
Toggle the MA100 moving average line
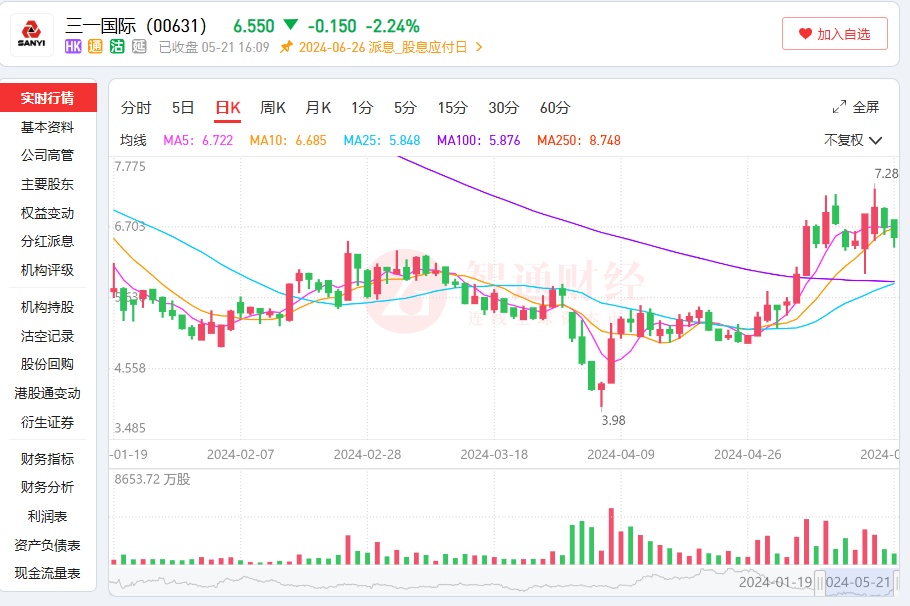tap(478, 141)
